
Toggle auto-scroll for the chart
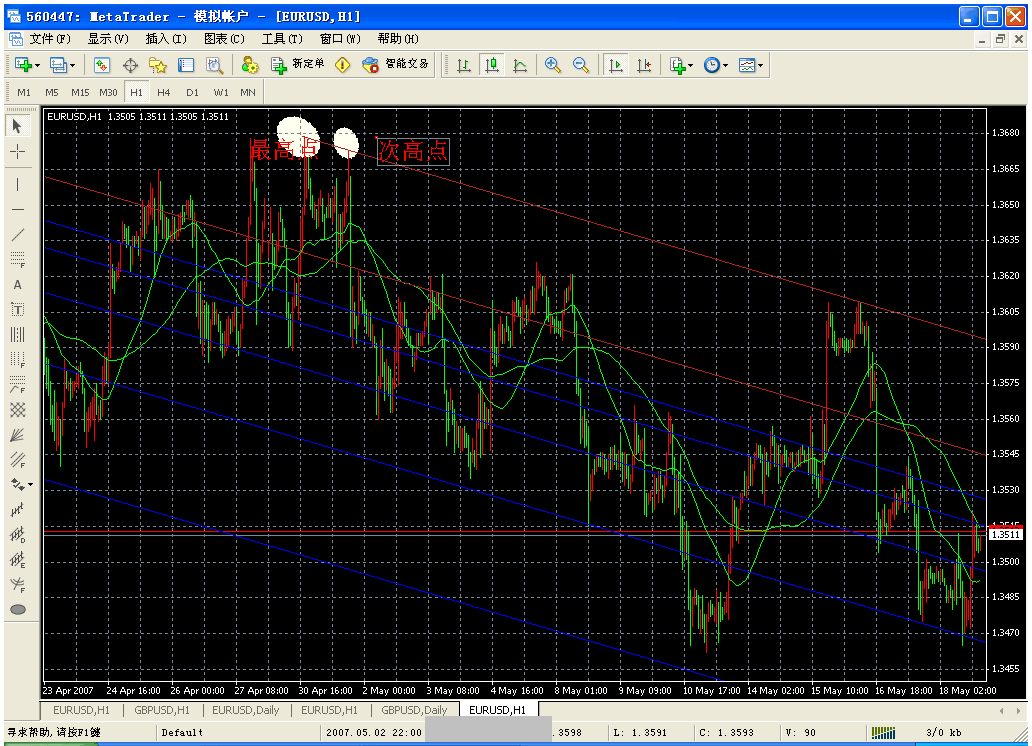click(x=616, y=64)
